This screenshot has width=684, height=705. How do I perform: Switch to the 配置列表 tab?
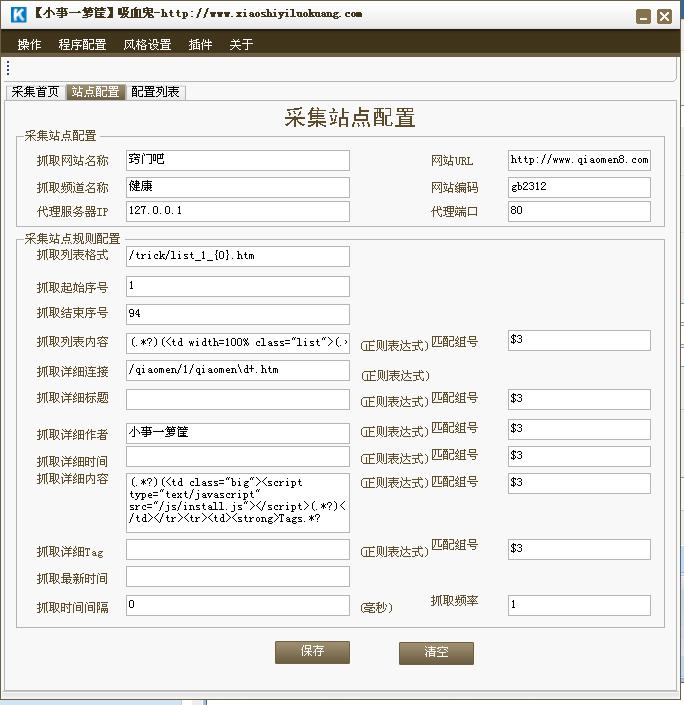(x=156, y=92)
